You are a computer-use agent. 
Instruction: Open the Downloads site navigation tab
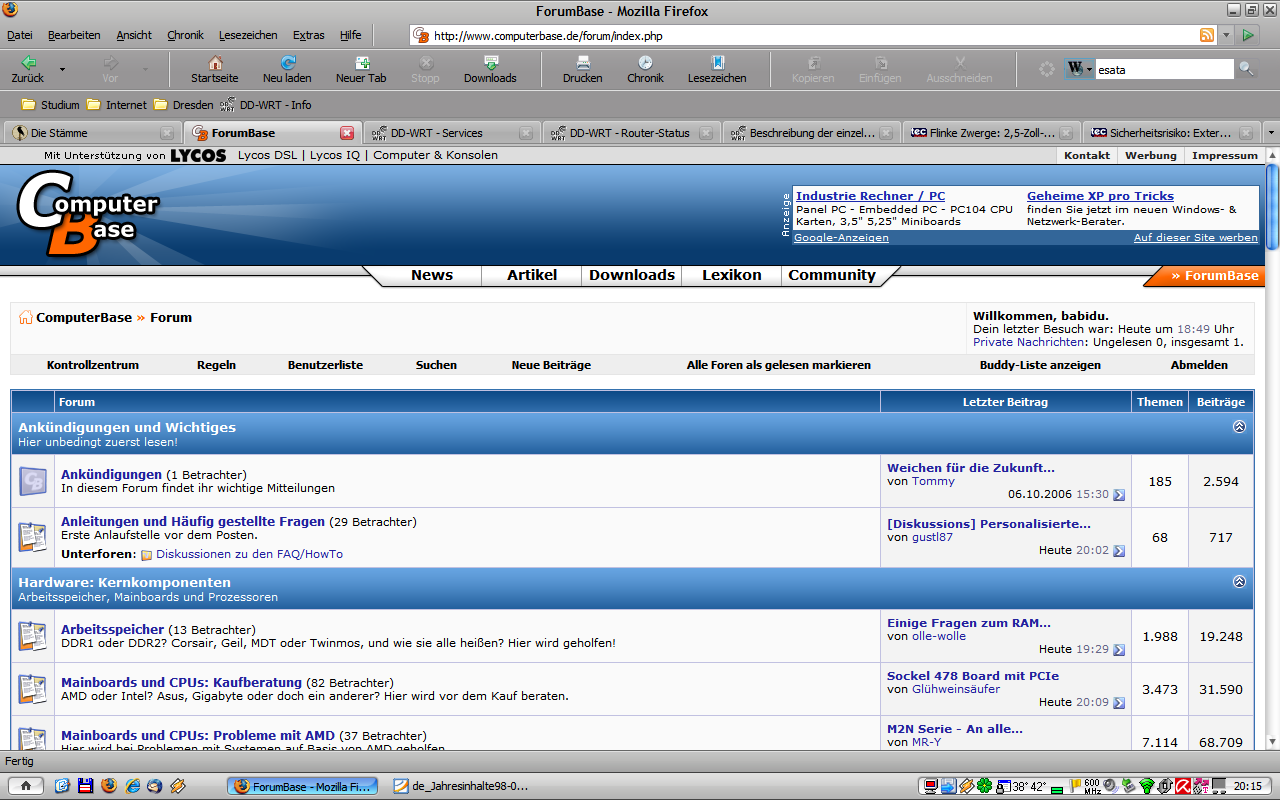click(x=632, y=275)
